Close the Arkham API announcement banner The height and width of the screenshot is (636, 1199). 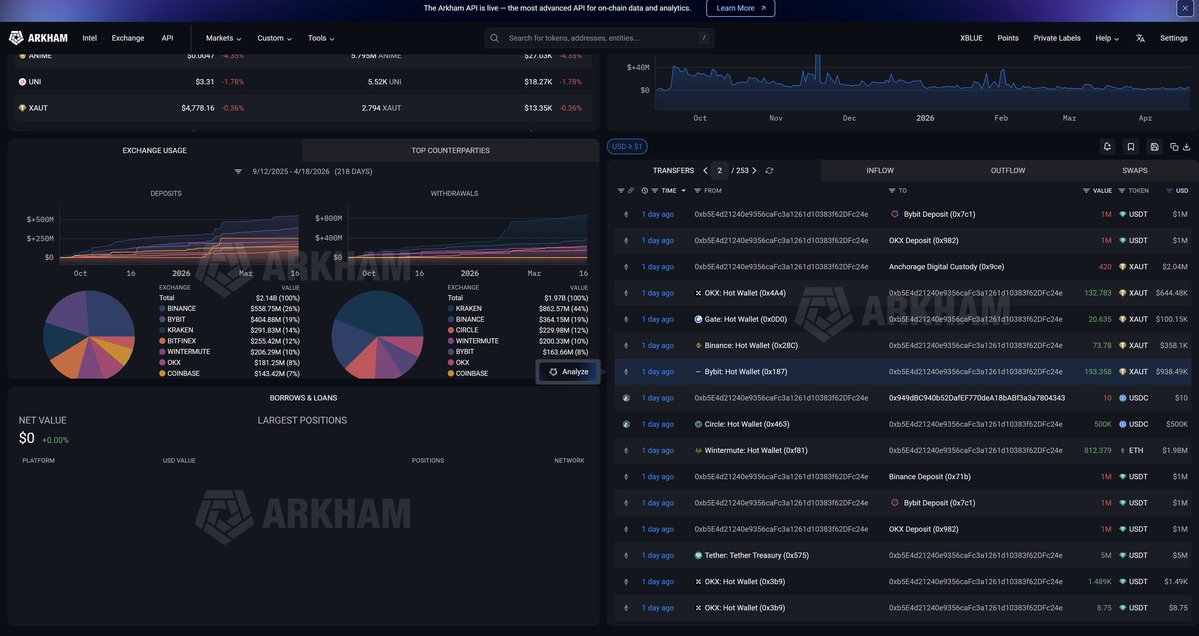coord(1186,8)
